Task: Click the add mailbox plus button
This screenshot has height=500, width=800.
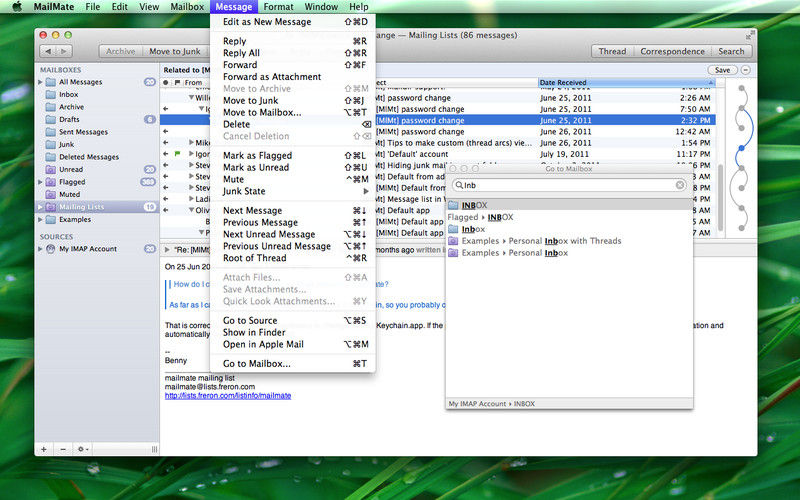Action: click(44, 449)
